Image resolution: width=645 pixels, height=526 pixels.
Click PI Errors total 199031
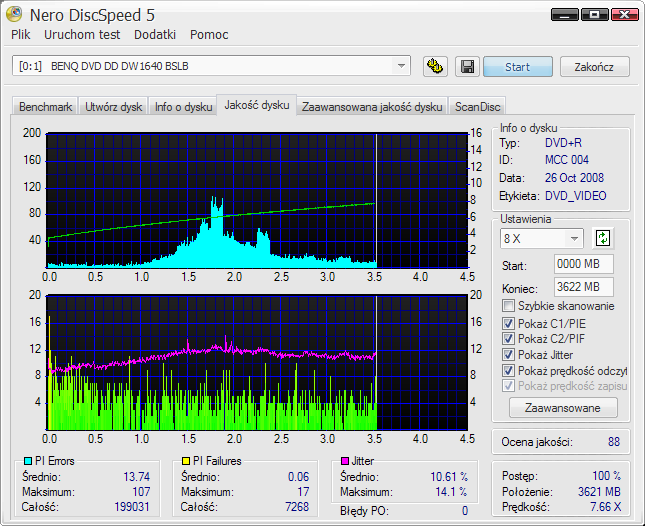[132, 506]
